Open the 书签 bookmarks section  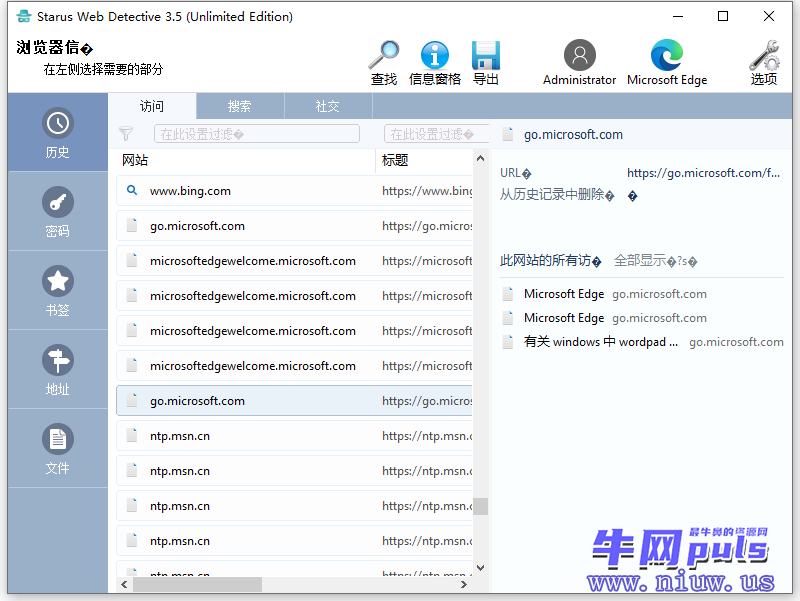coord(58,291)
